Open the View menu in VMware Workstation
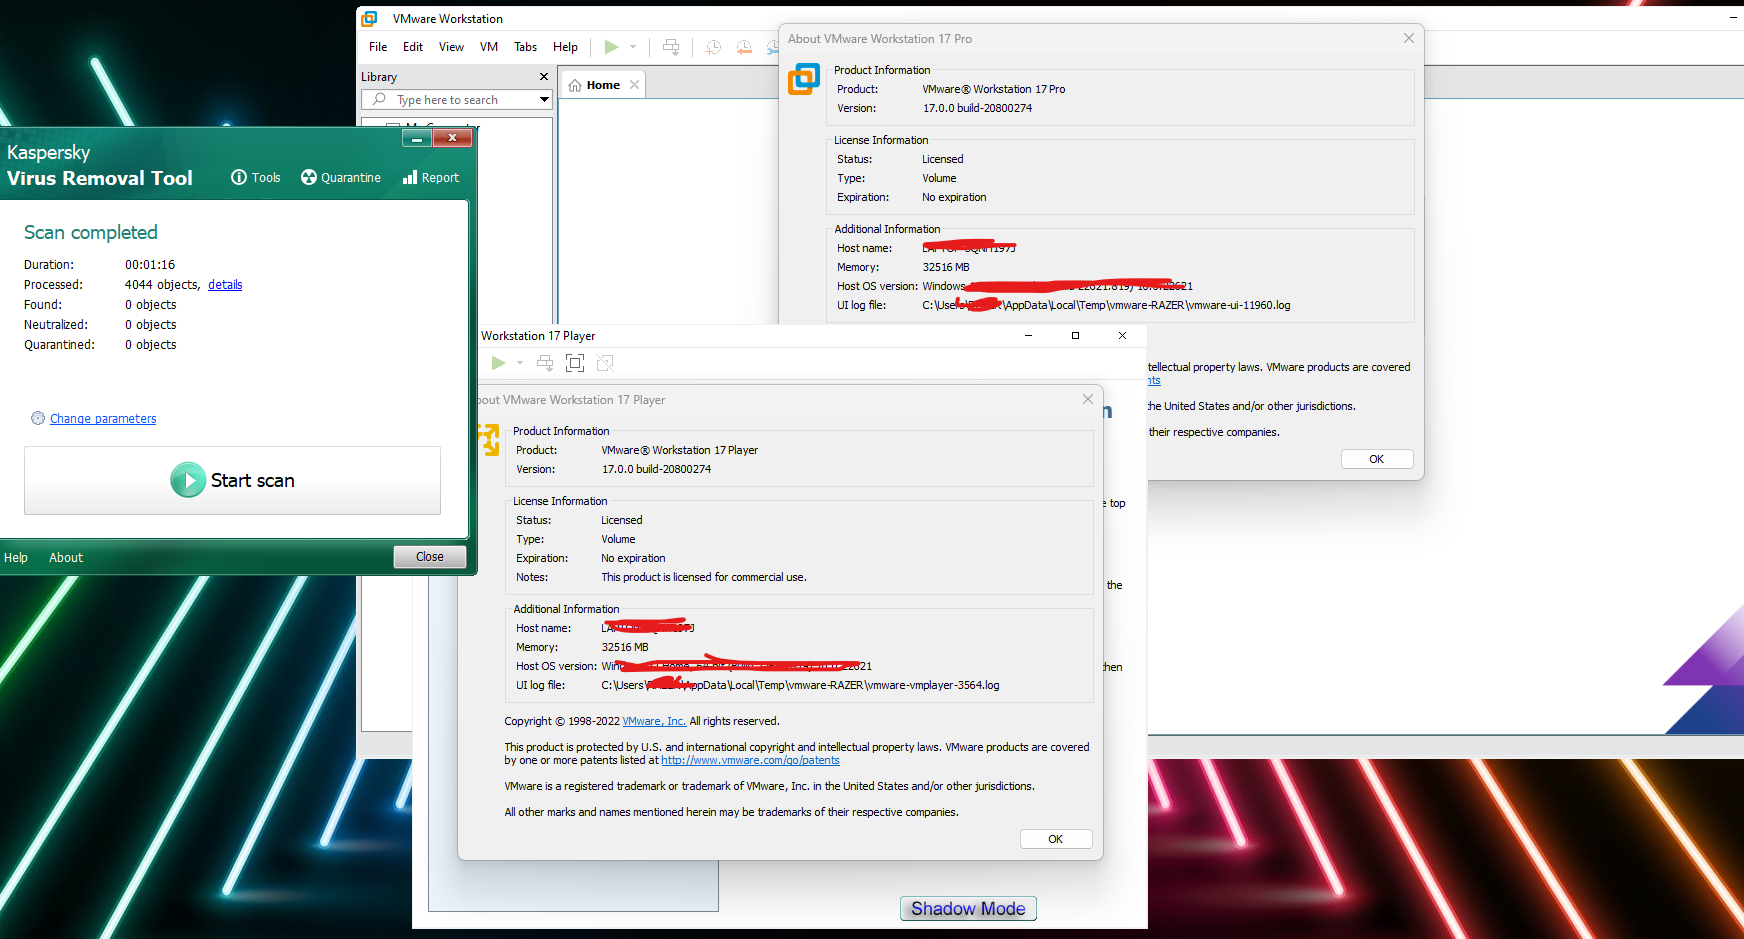Image resolution: width=1744 pixels, height=939 pixels. 451,47
